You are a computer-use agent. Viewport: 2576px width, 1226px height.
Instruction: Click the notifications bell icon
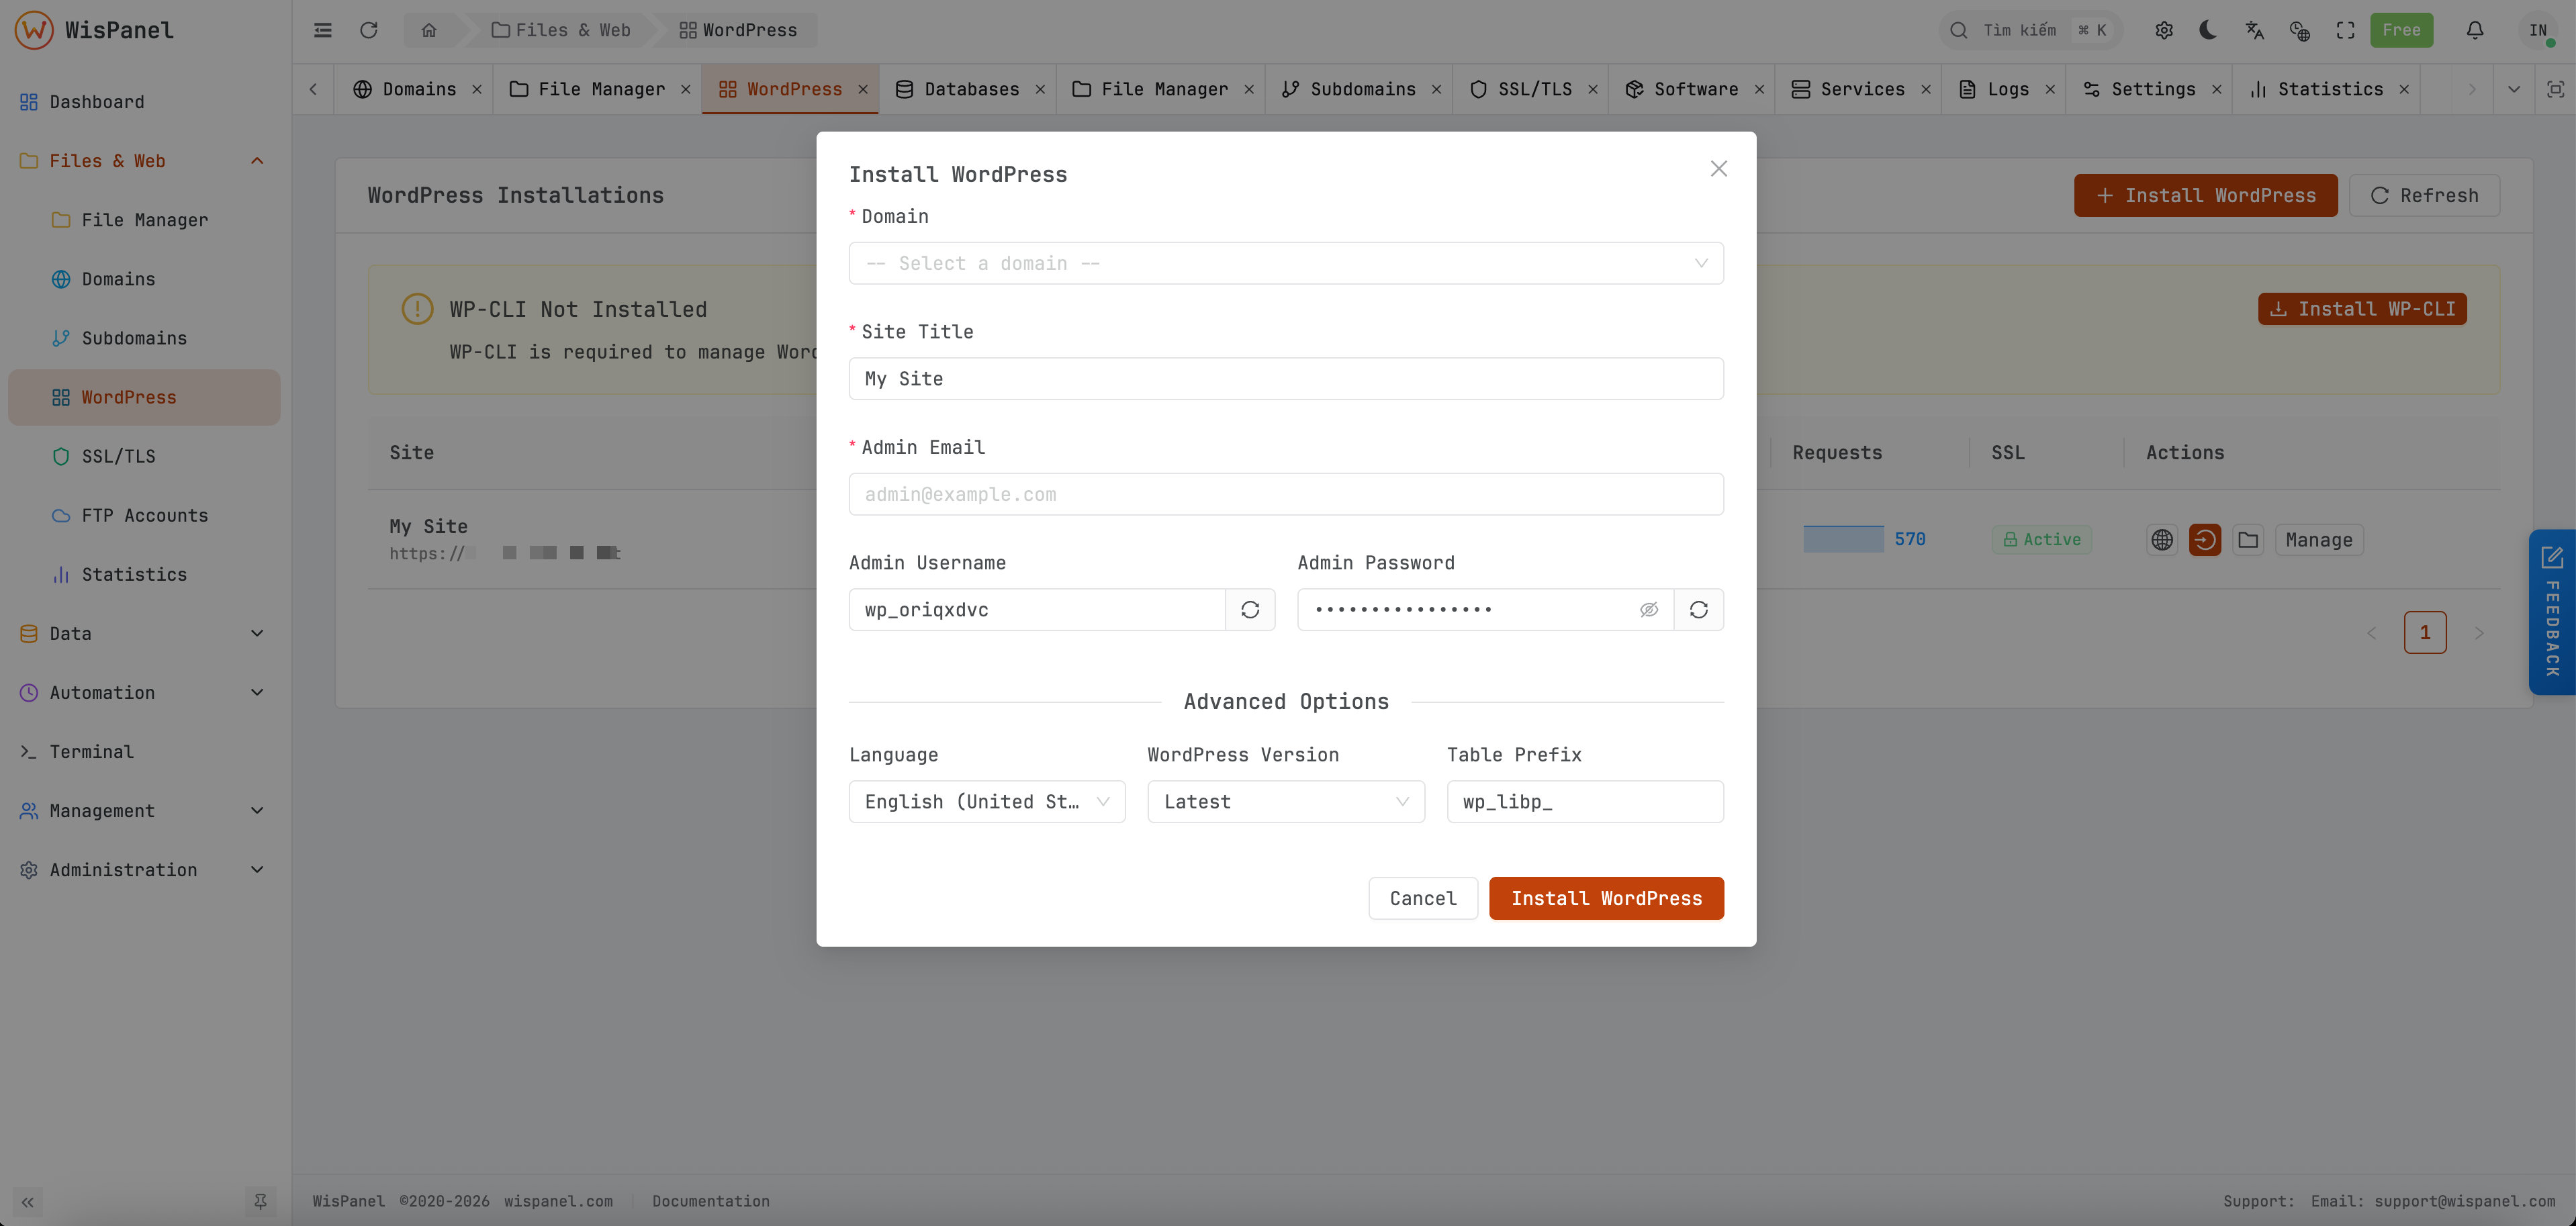click(x=2475, y=30)
